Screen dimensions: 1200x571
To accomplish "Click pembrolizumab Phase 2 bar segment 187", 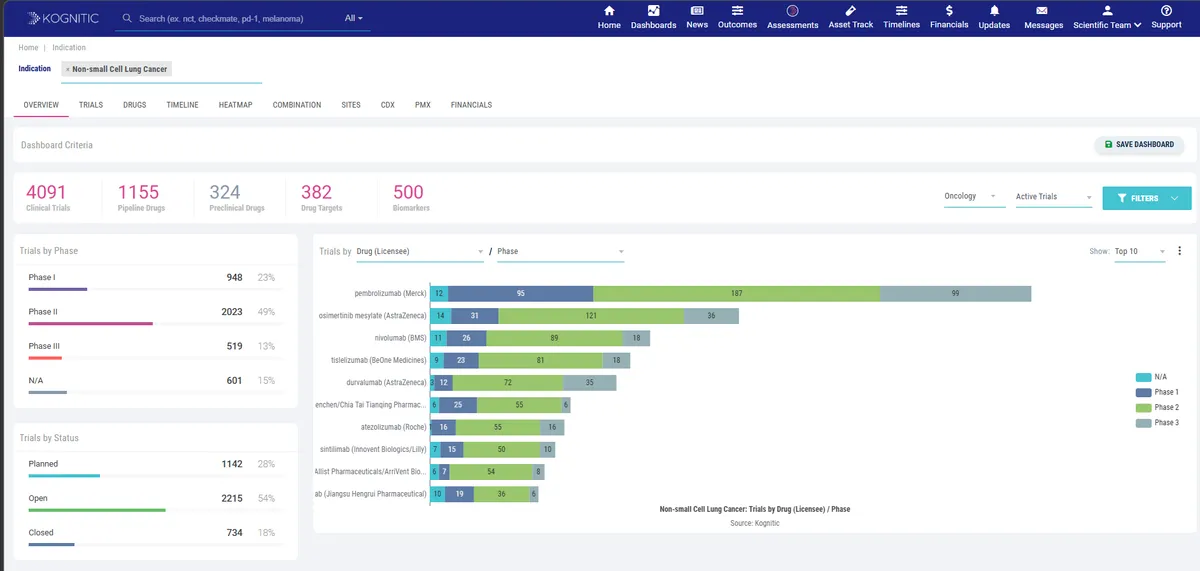I will [x=736, y=293].
